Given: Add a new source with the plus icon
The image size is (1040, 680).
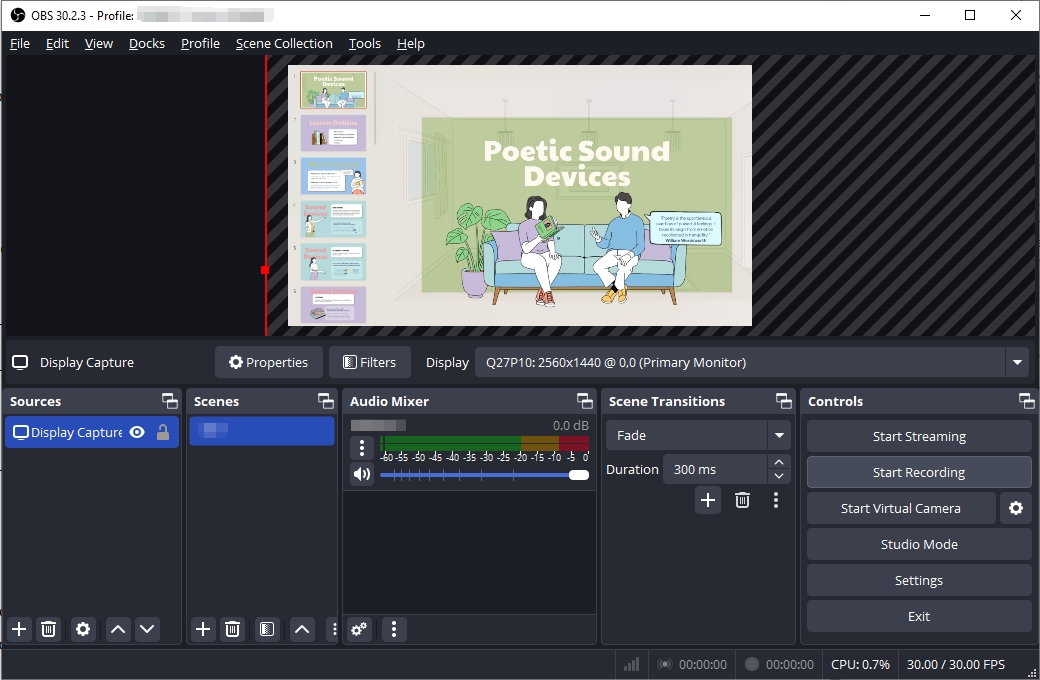Looking at the screenshot, I should click(19, 629).
